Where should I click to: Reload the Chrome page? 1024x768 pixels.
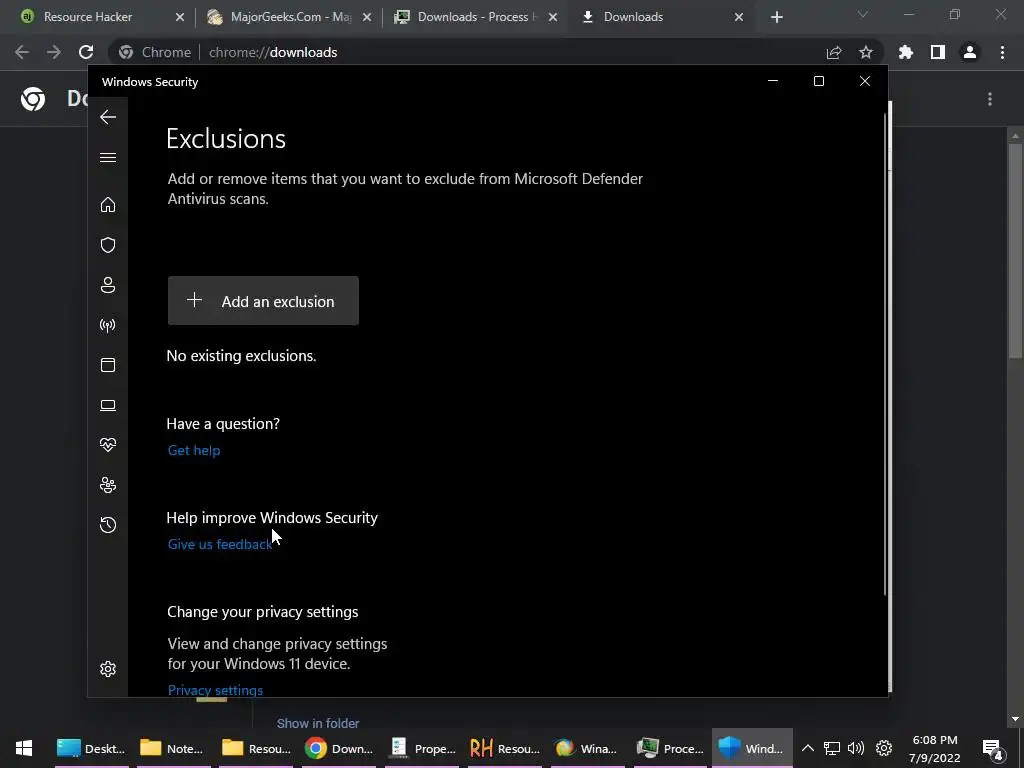pyautogui.click(x=86, y=52)
